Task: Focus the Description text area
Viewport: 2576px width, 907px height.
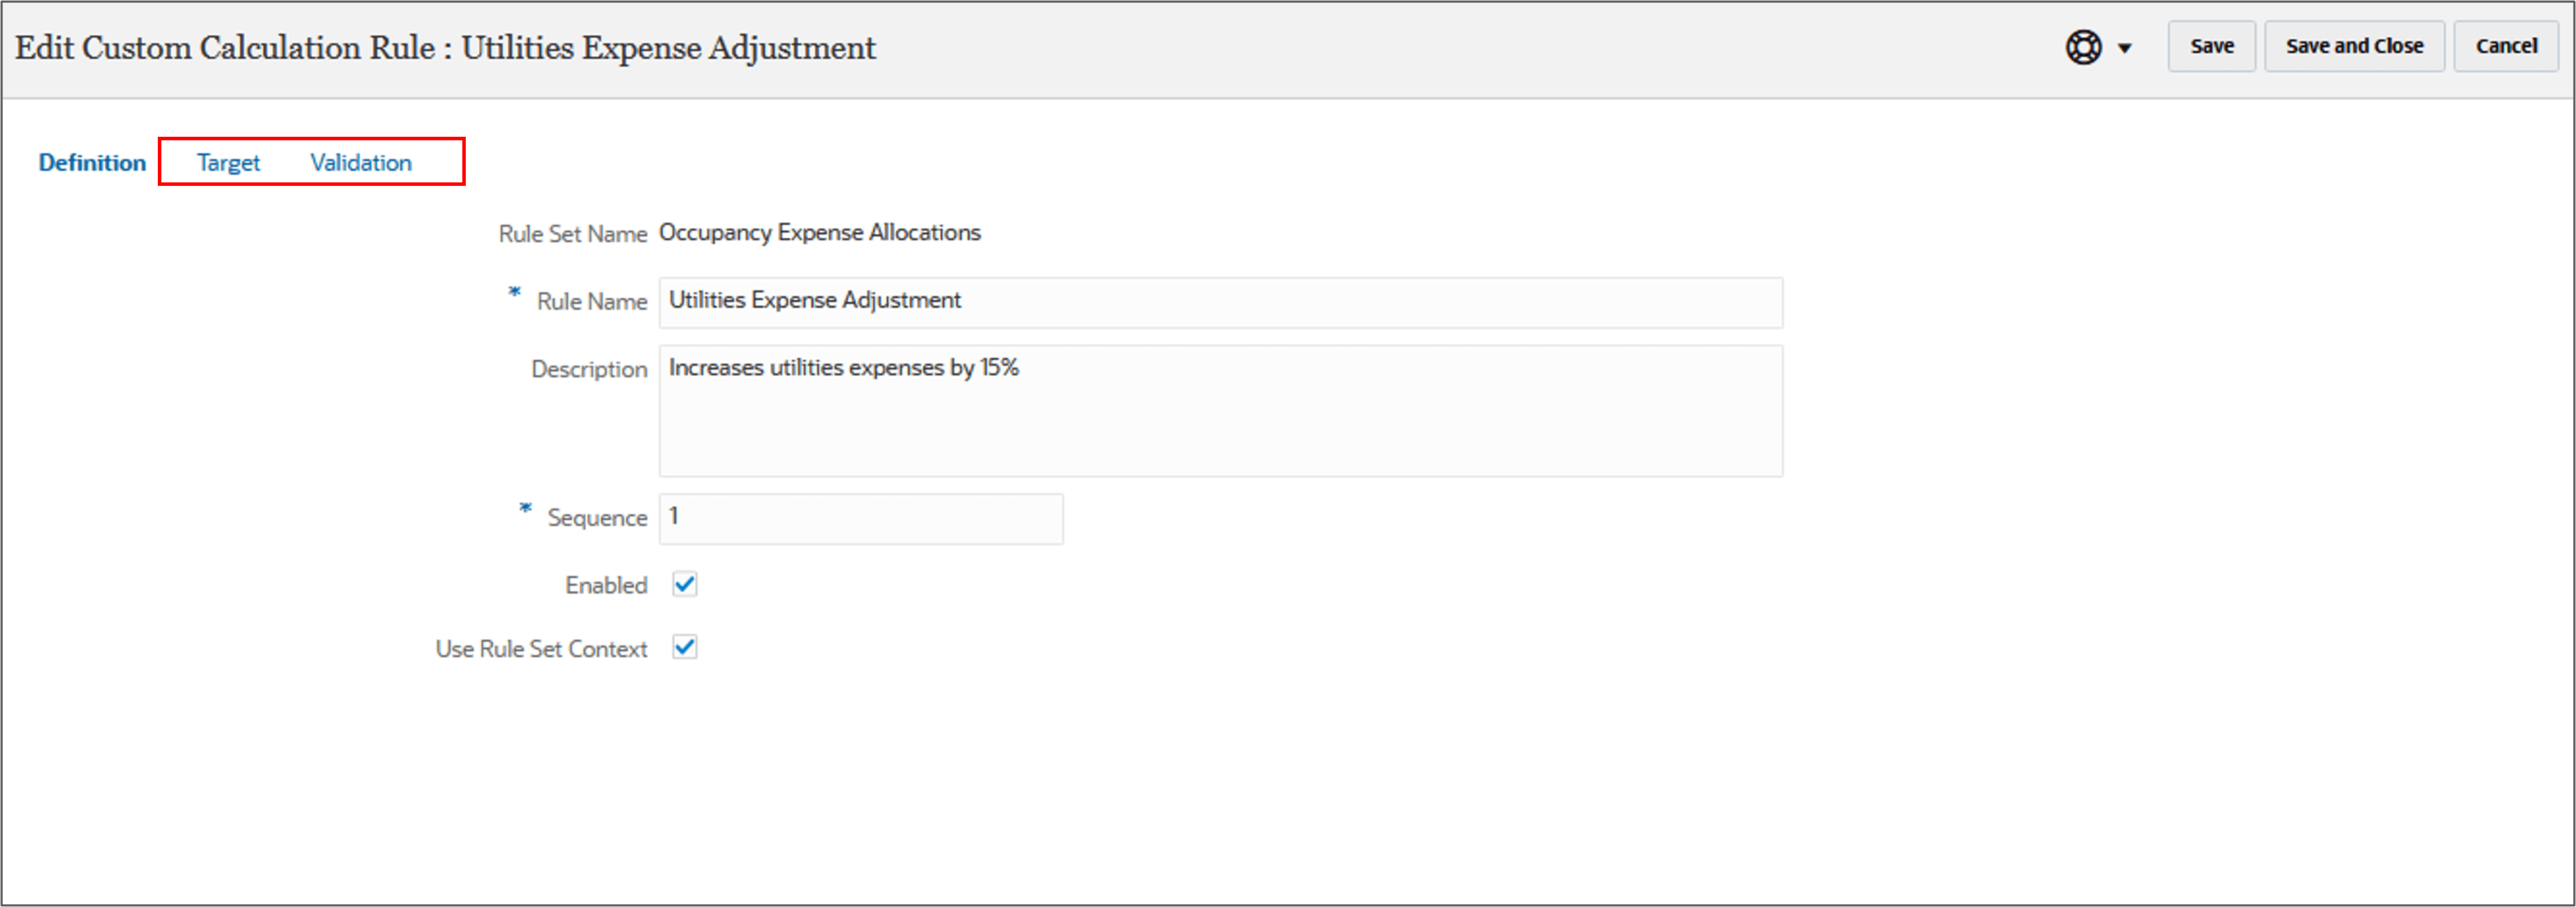Action: click(1220, 411)
